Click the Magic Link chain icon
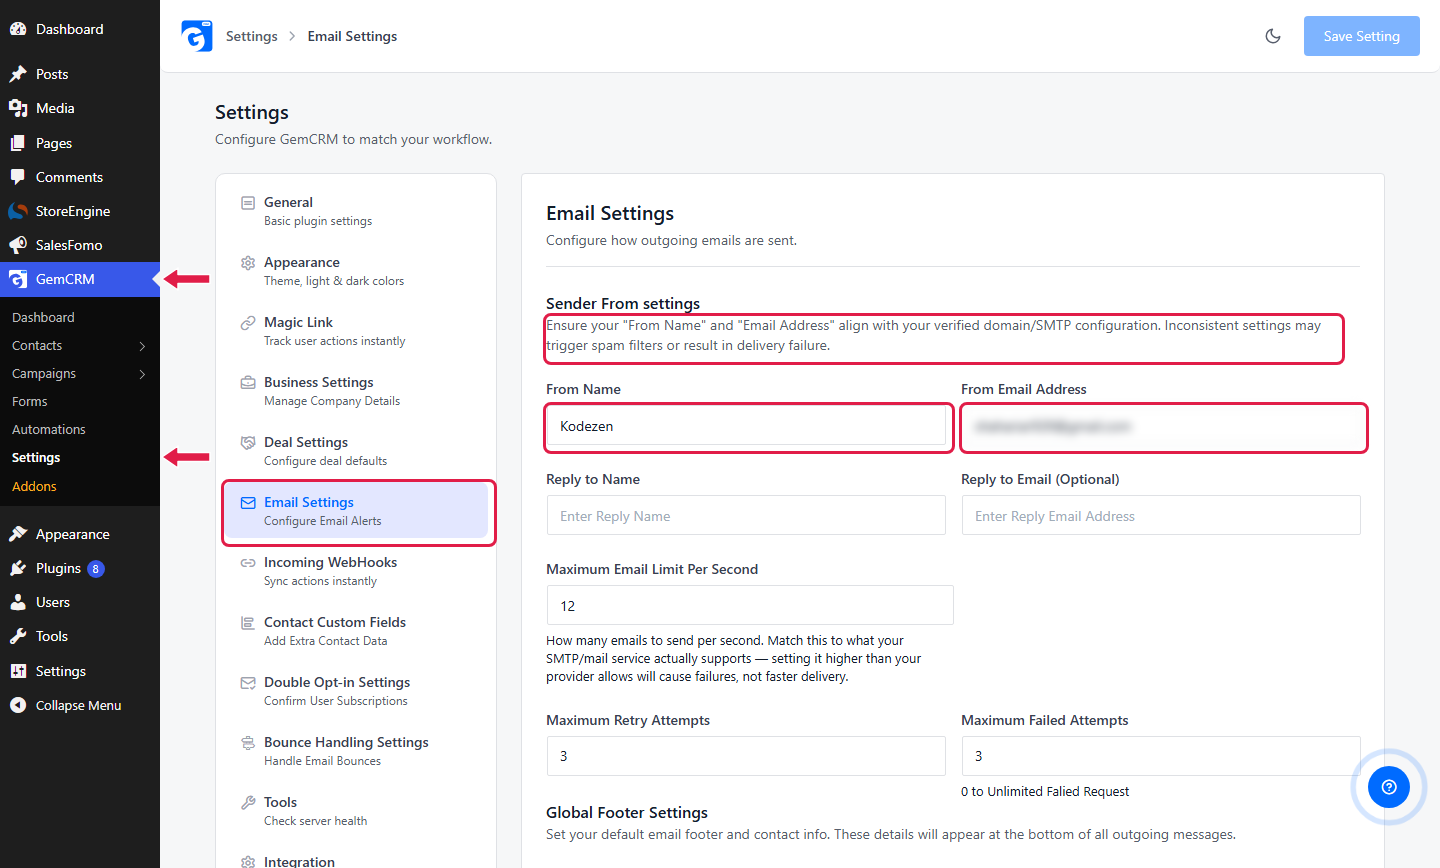Screen dimensions: 1440x868 click(x=248, y=323)
